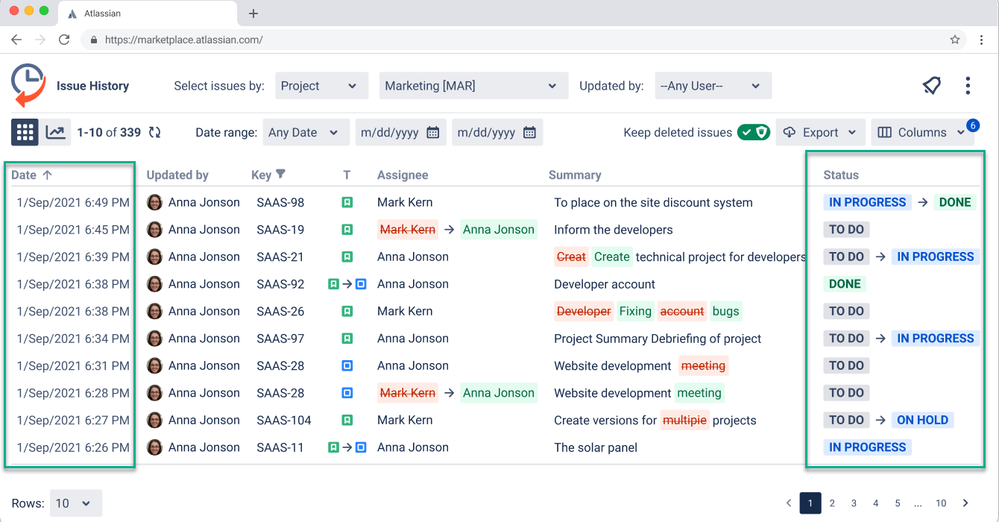Screen dimensions: 999x522
Task: Bookmark this page with star icon
Action: coord(954,40)
